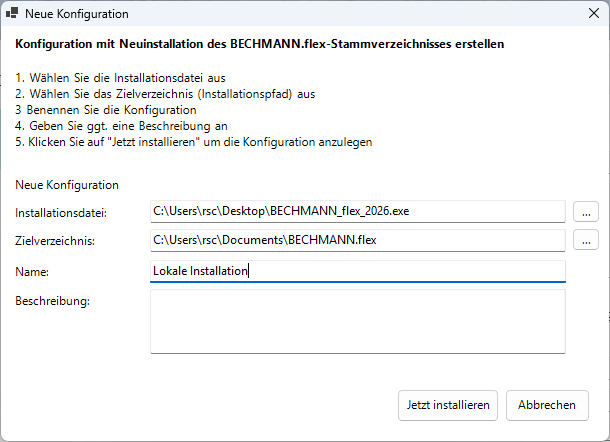Click the app icon in the title bar
The image size is (610, 442).
[12, 15]
